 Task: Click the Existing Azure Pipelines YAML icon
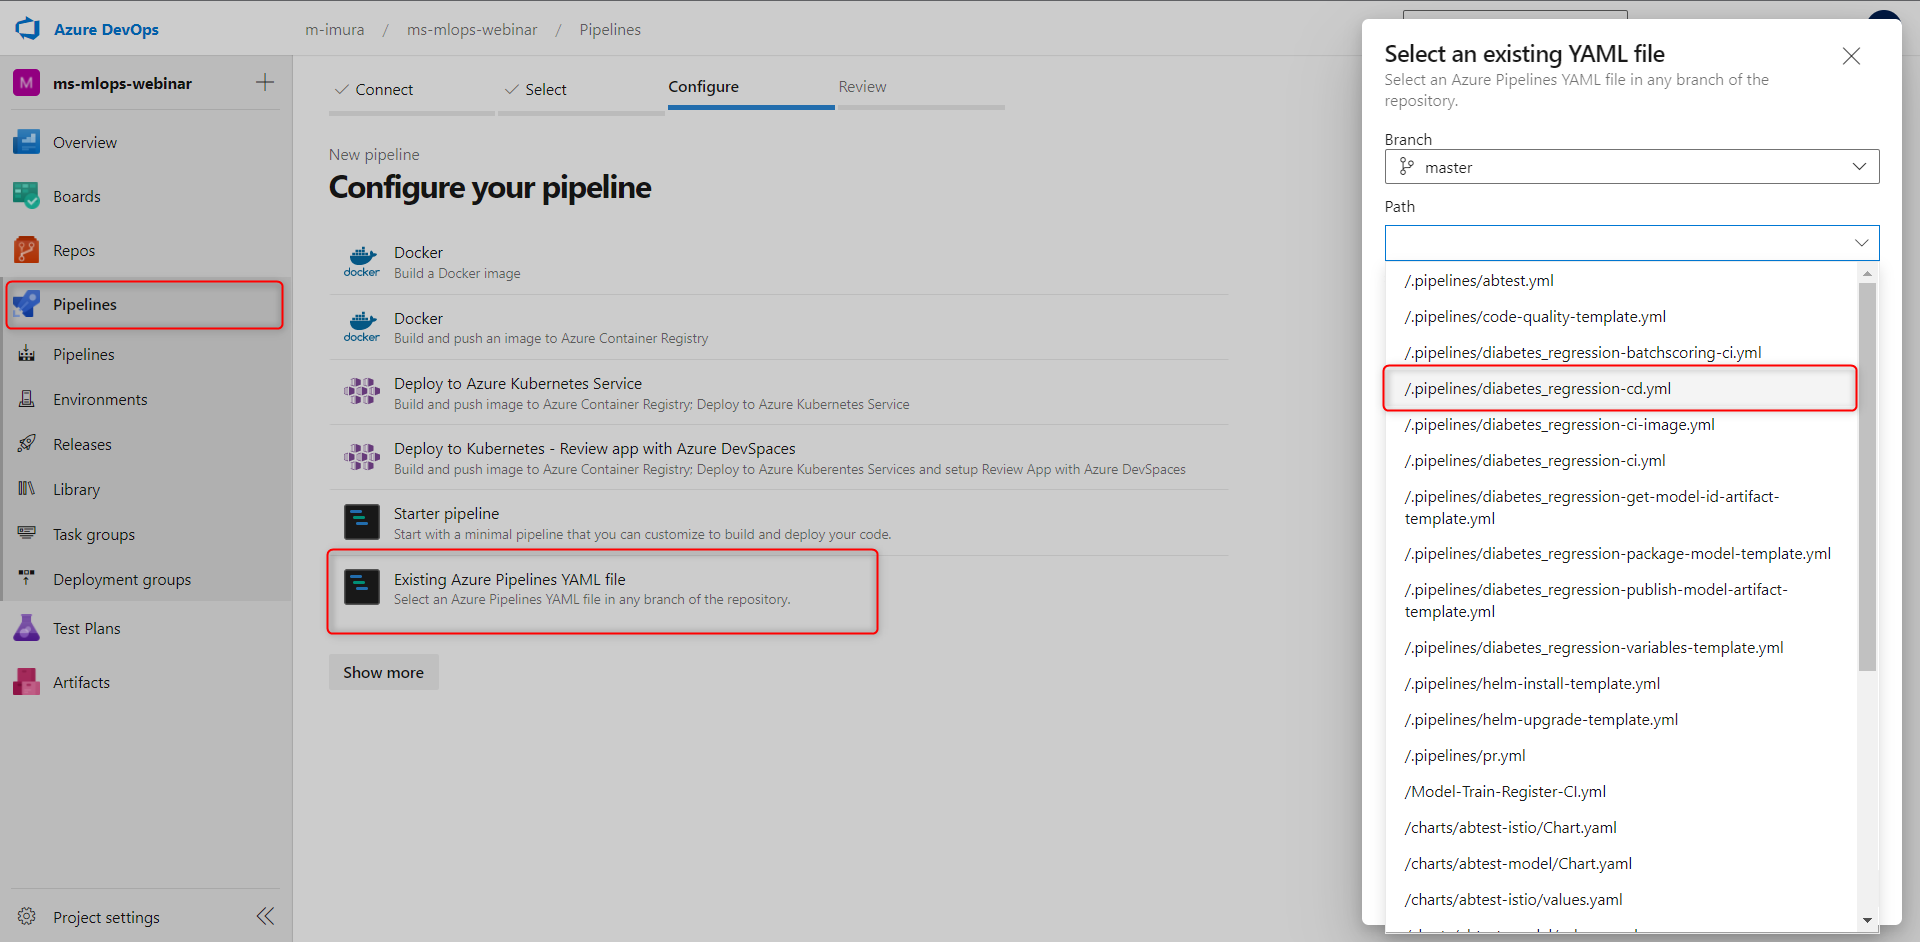pyautogui.click(x=362, y=587)
